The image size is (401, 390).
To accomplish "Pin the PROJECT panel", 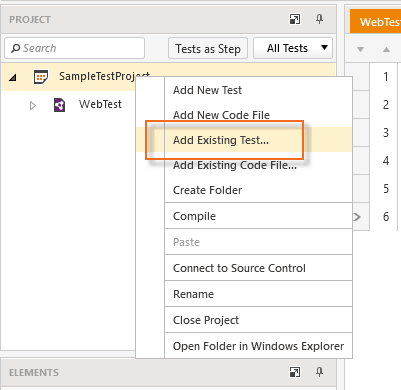I will pyautogui.click(x=319, y=19).
